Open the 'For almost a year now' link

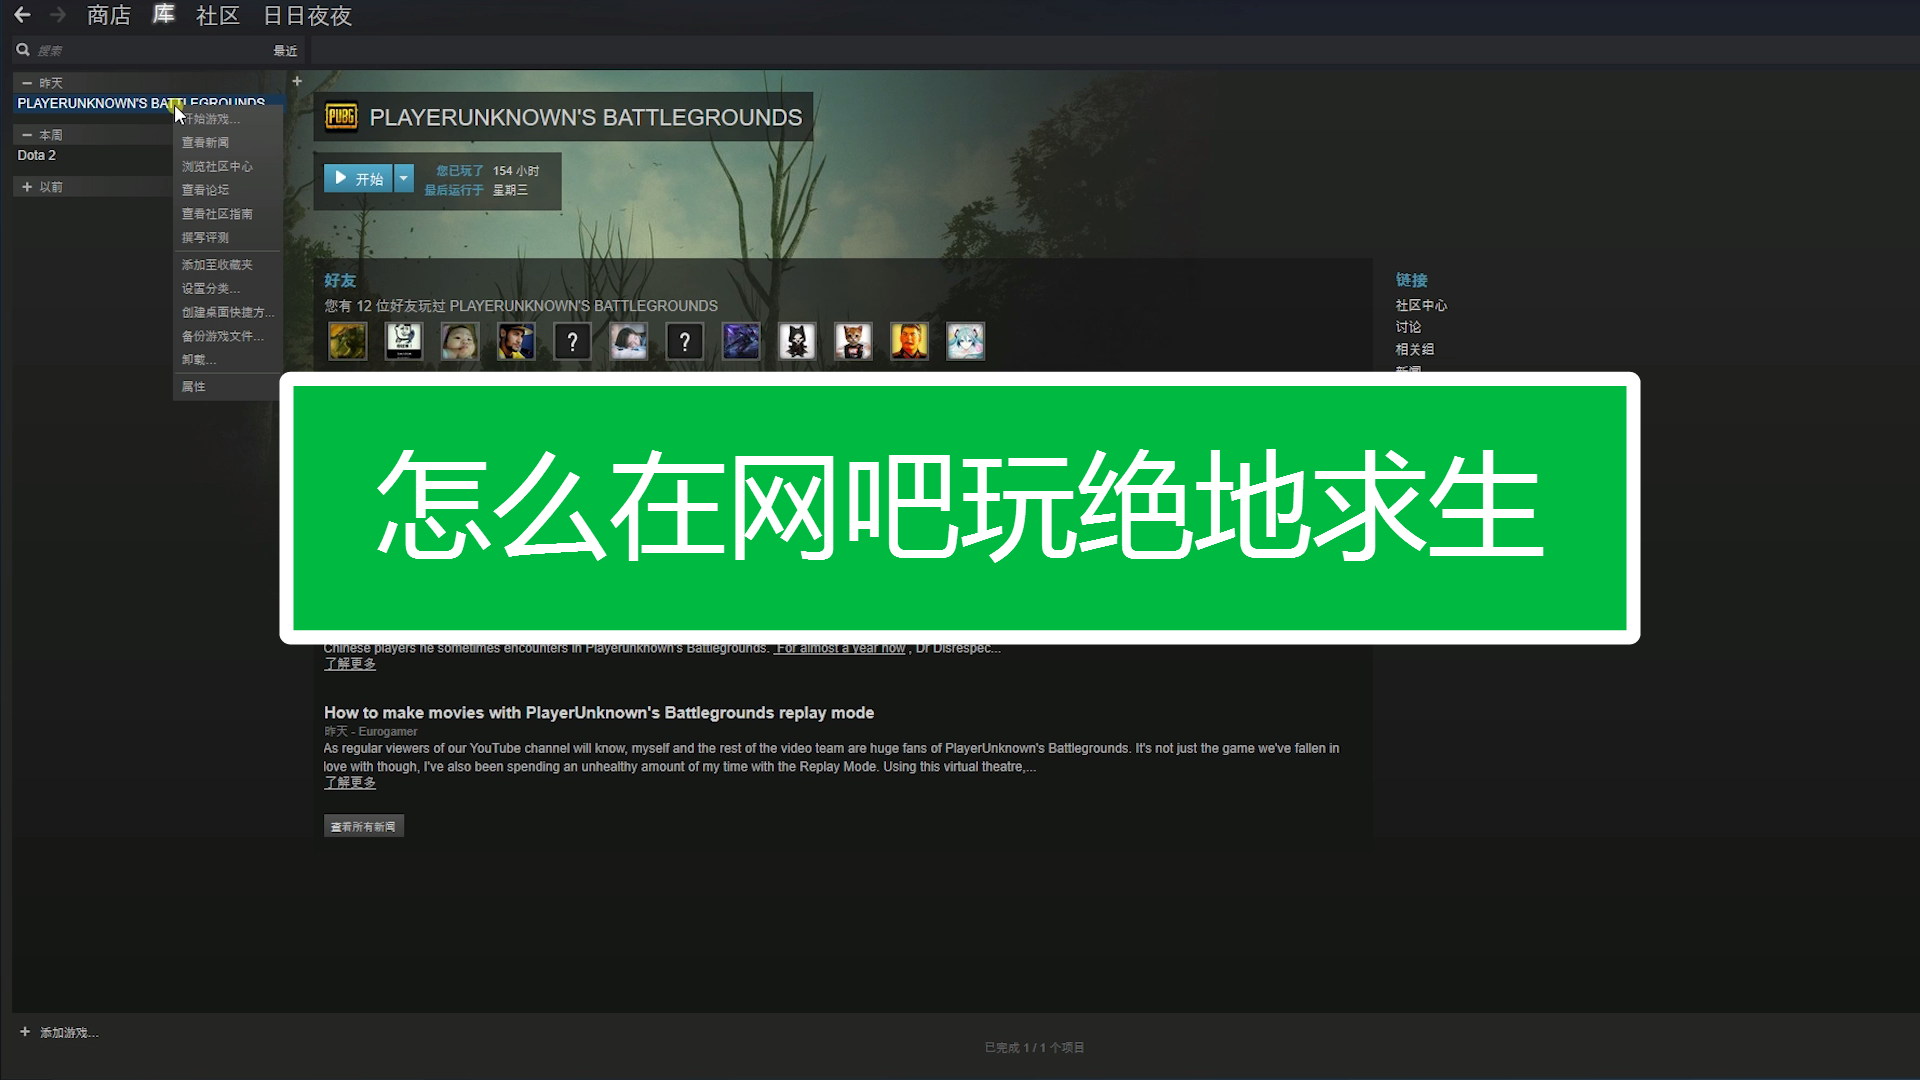click(x=839, y=648)
